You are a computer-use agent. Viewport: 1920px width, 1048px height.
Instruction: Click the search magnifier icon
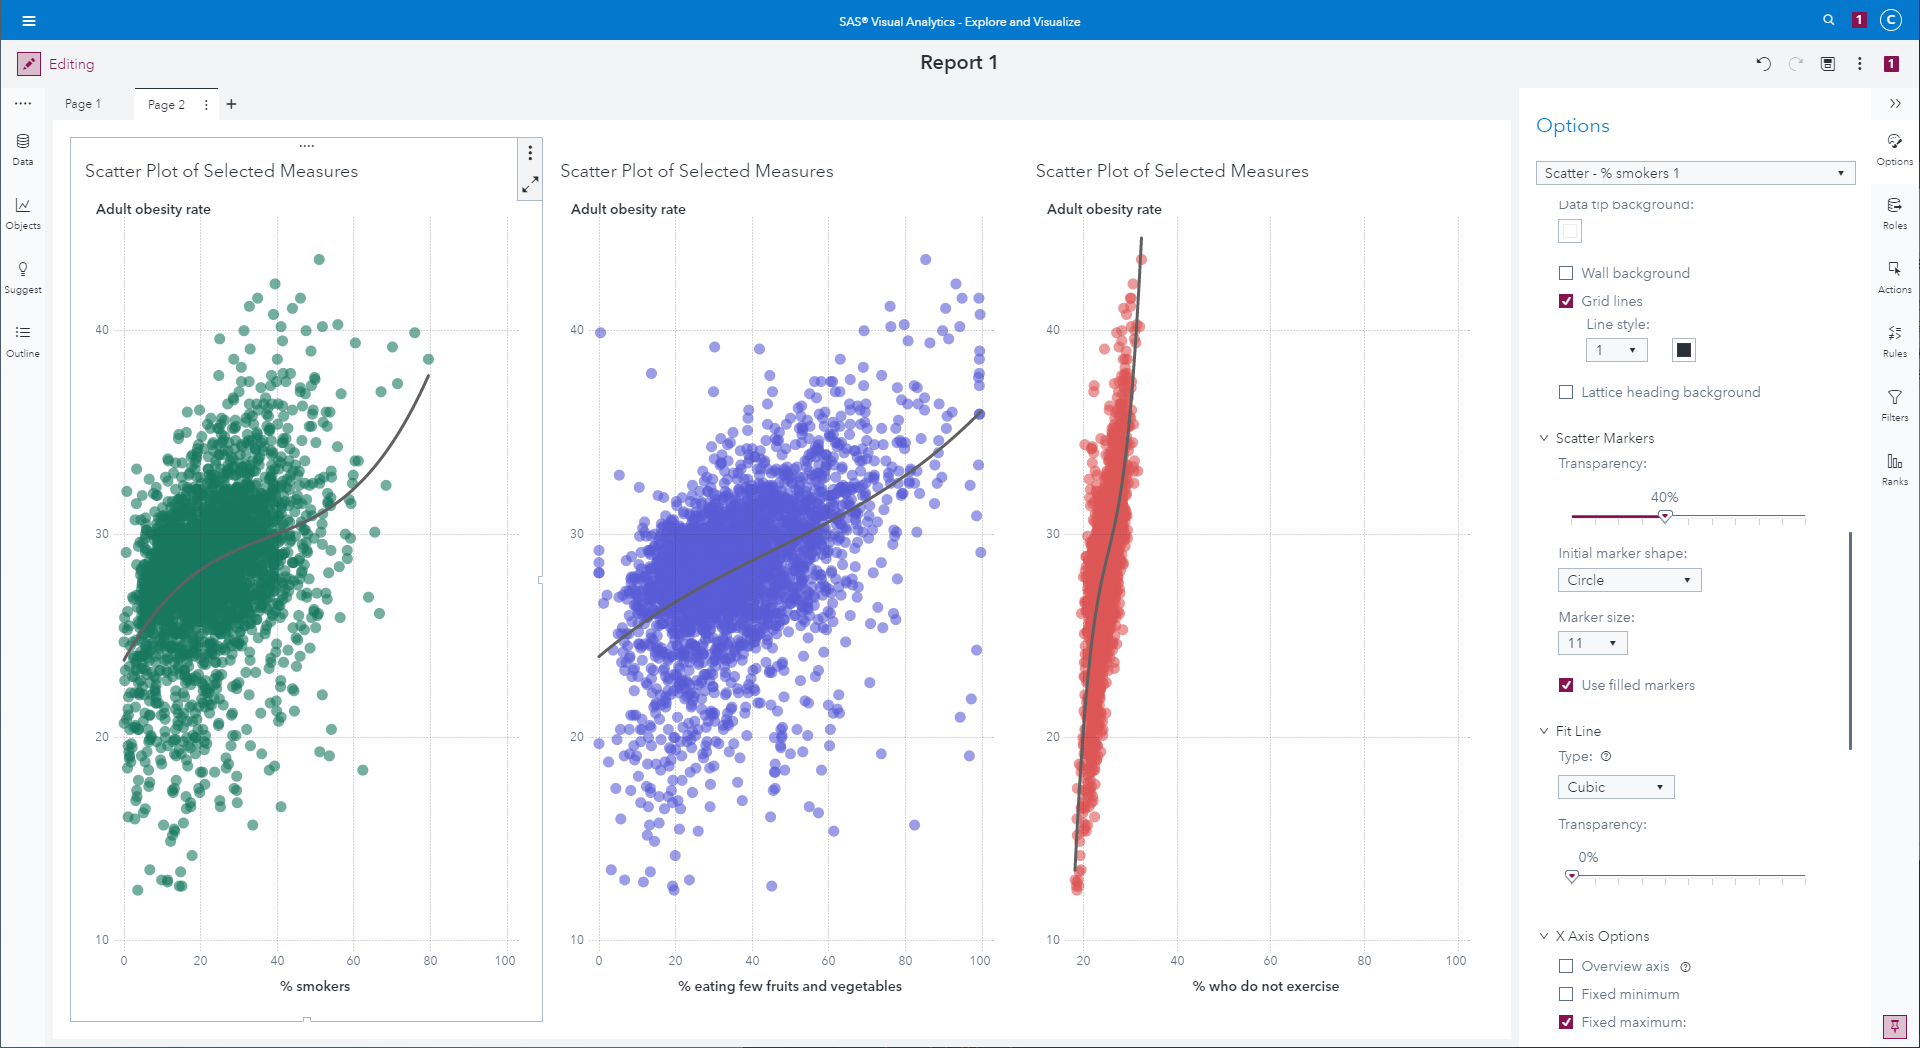pyautogui.click(x=1829, y=20)
